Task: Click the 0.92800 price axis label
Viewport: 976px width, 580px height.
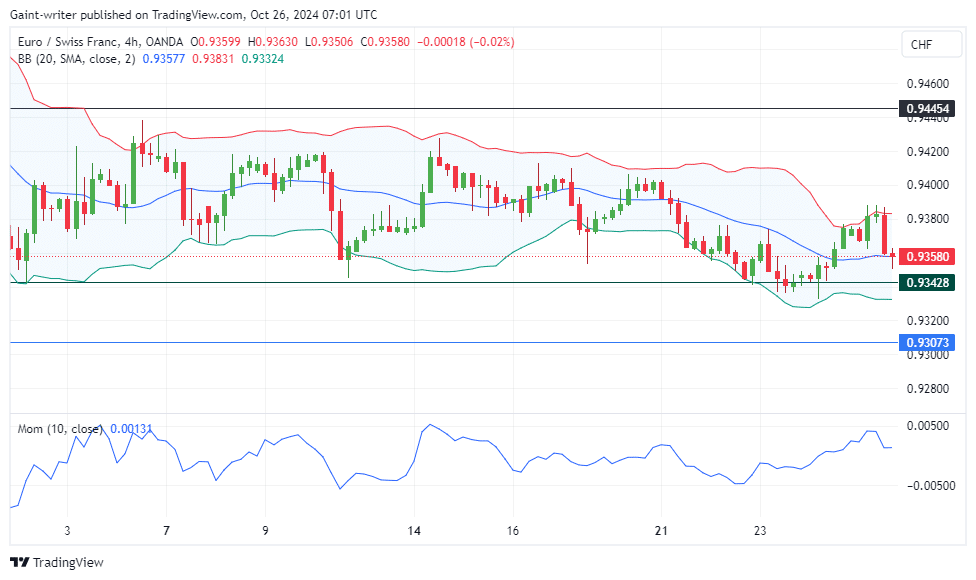Action: 927,388
